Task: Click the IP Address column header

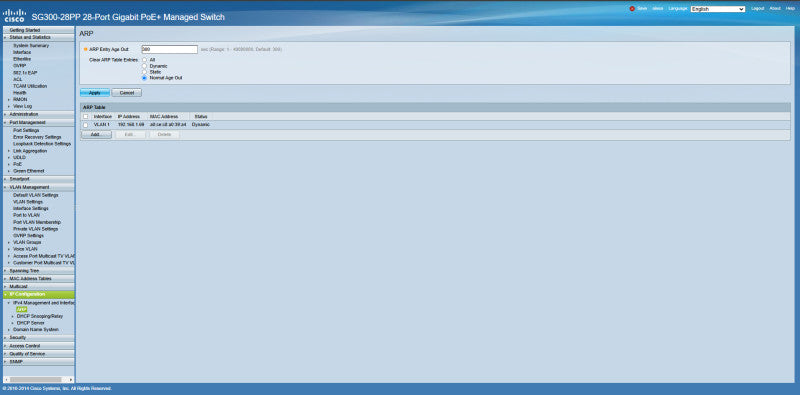Action: tap(129, 116)
